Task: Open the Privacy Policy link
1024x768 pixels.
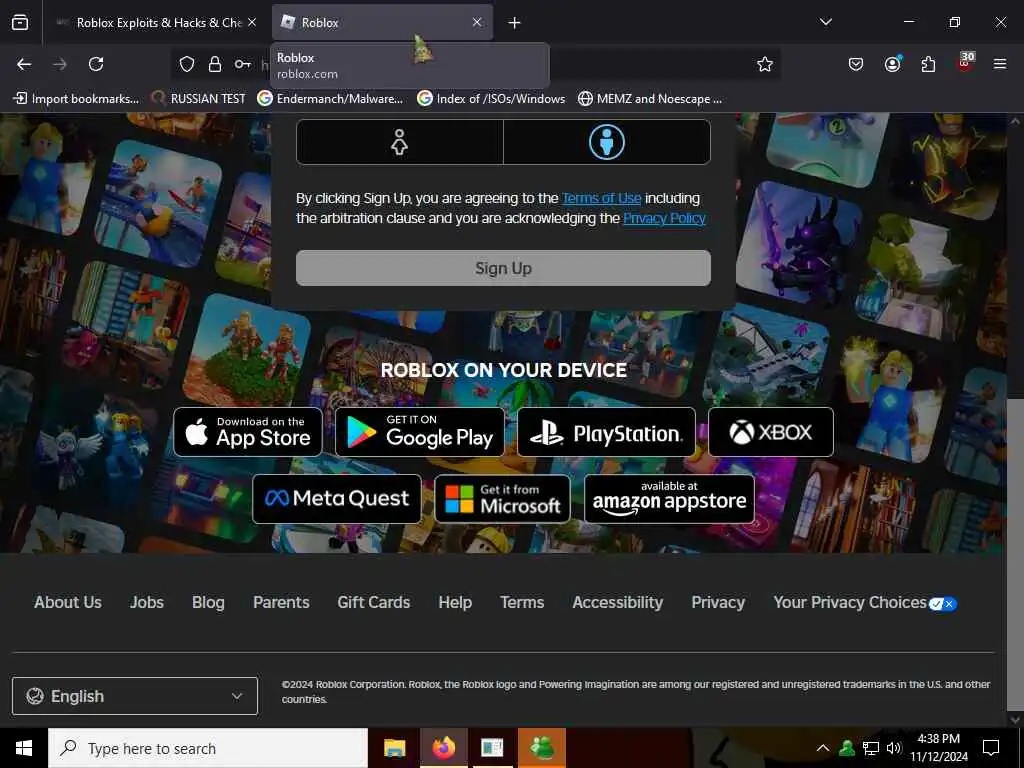Action: point(664,218)
